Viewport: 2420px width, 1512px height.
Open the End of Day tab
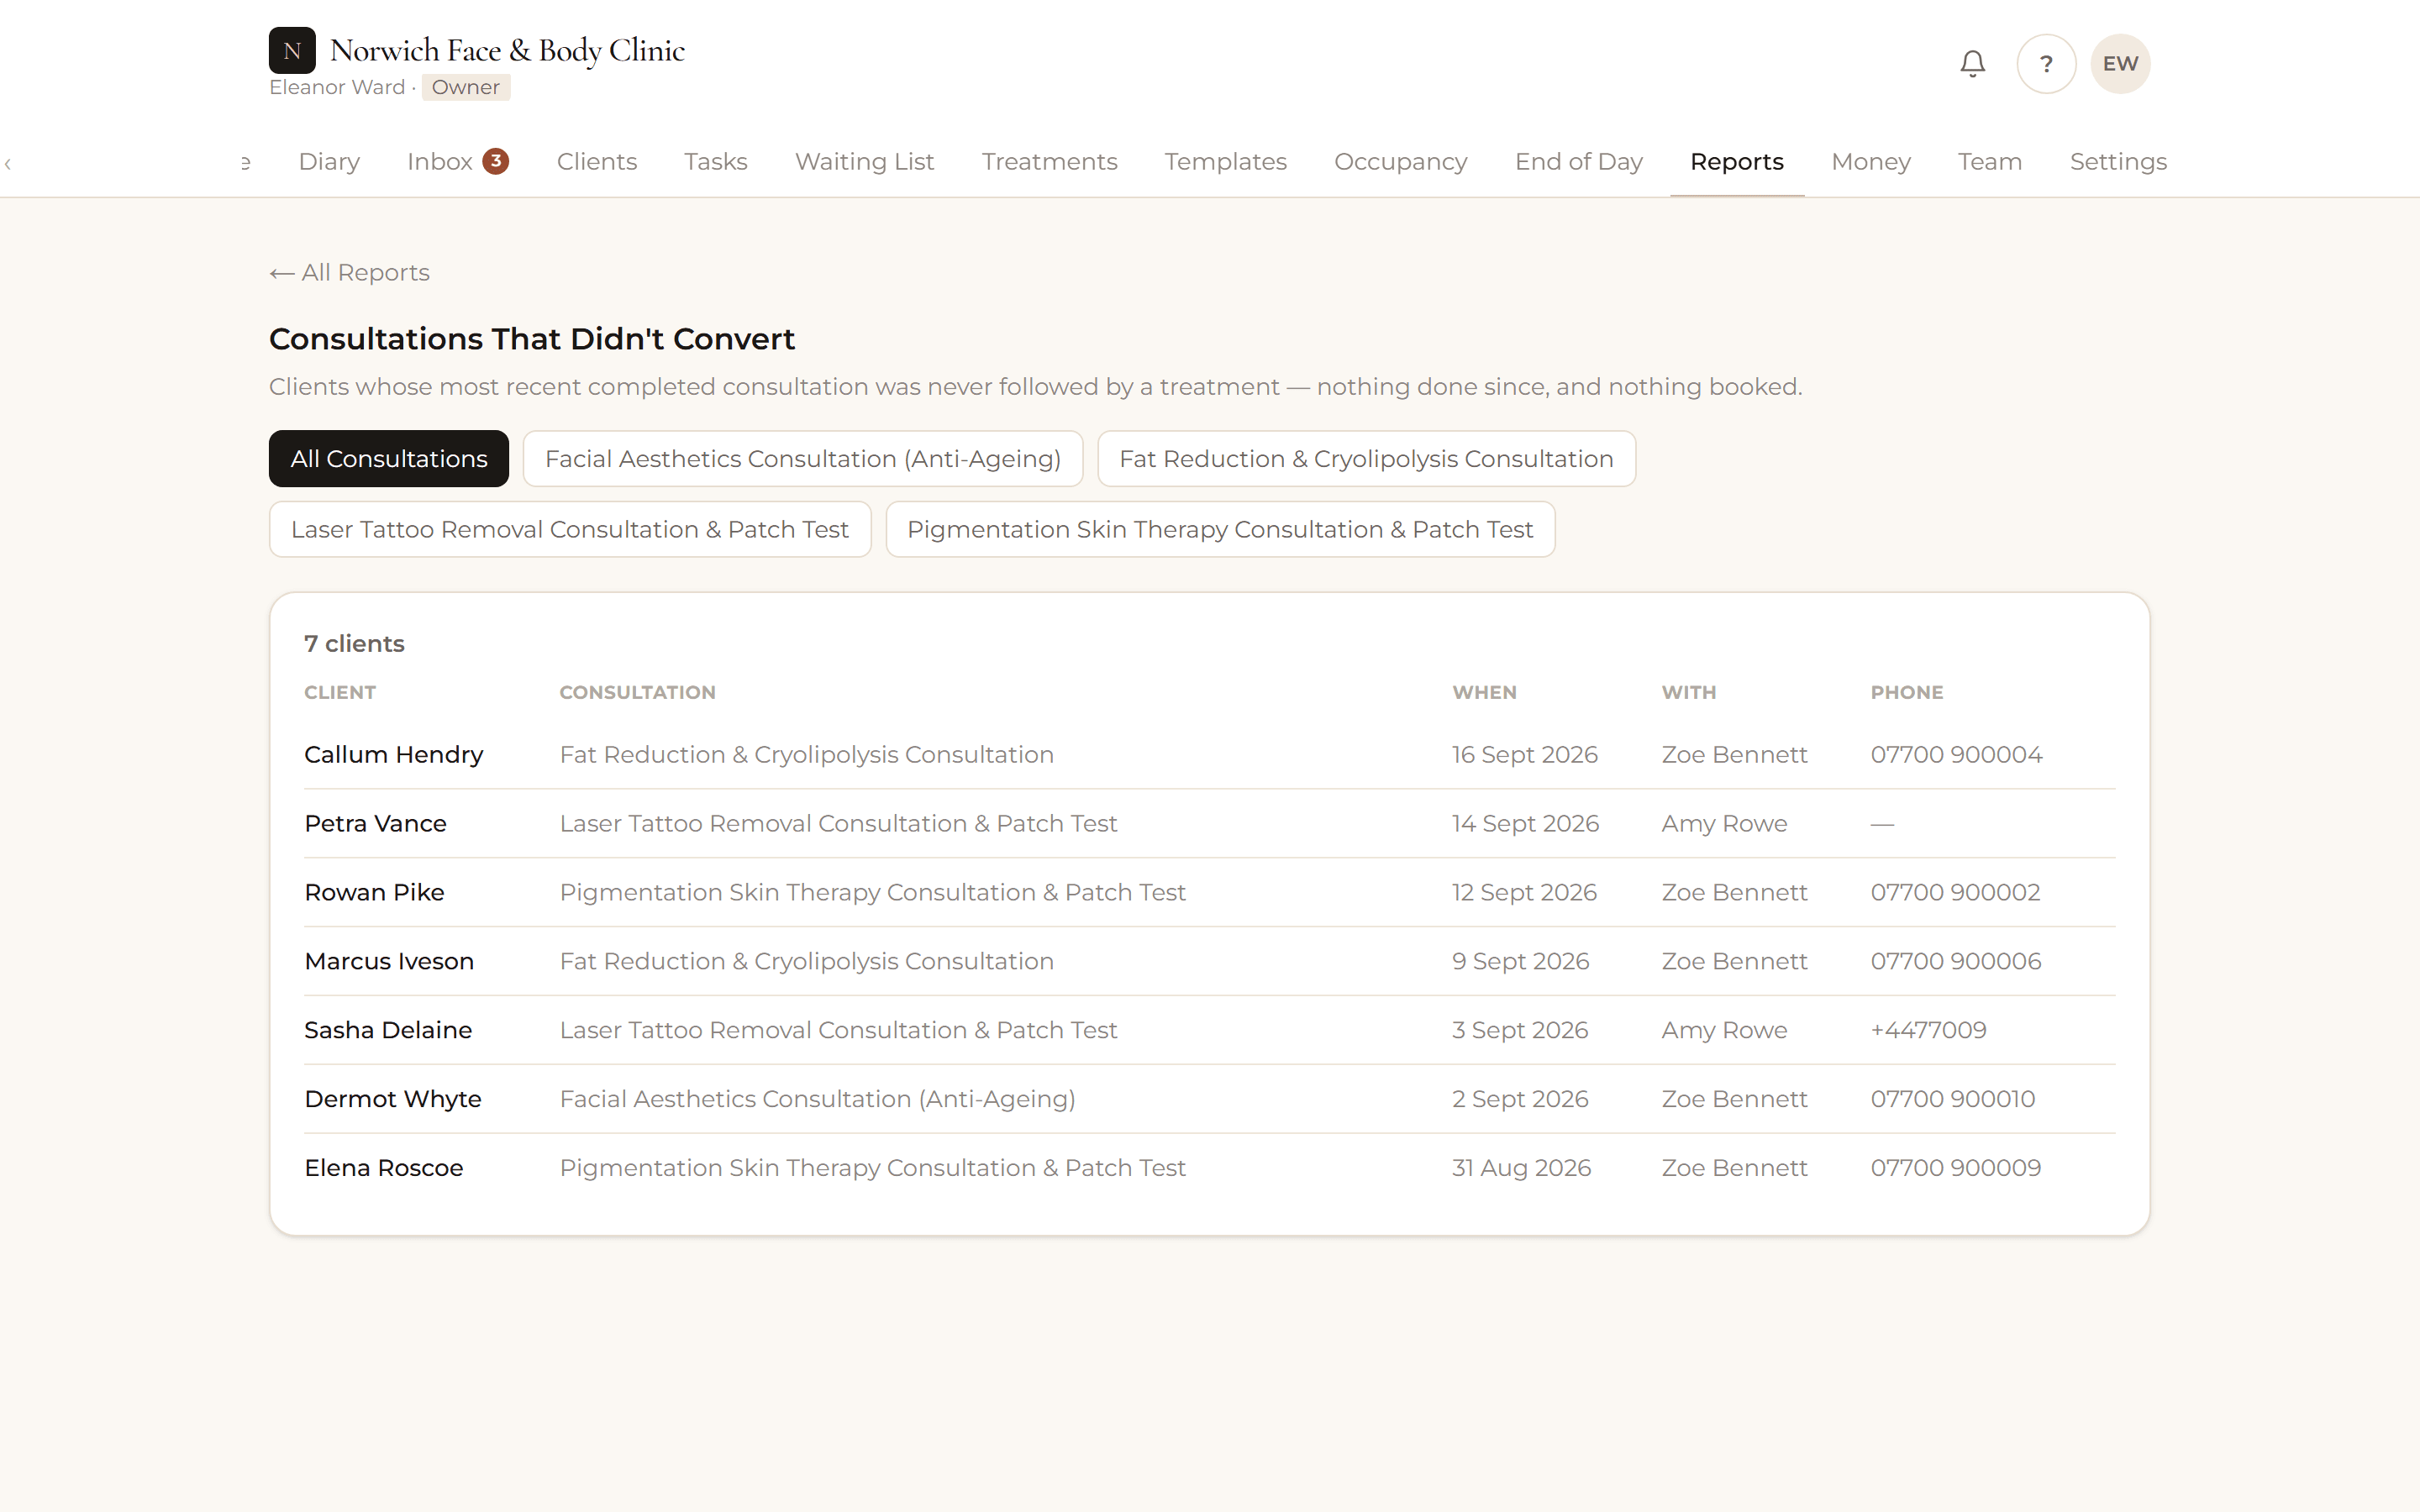(x=1578, y=161)
